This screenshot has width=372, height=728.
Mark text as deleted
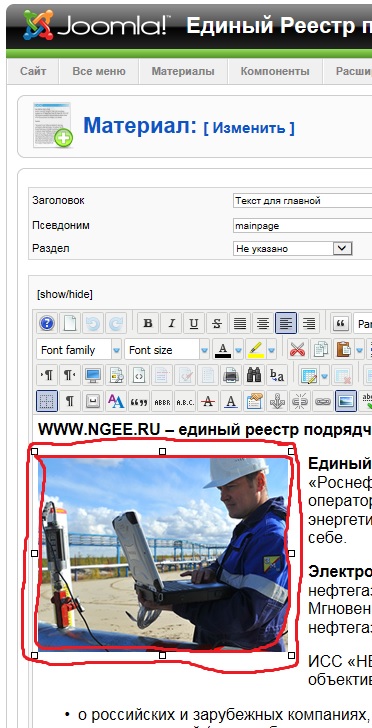[208, 401]
